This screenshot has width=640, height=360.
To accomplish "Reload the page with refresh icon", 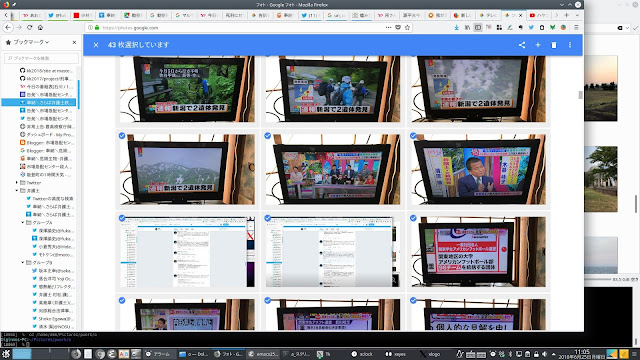I will (x=29, y=27).
